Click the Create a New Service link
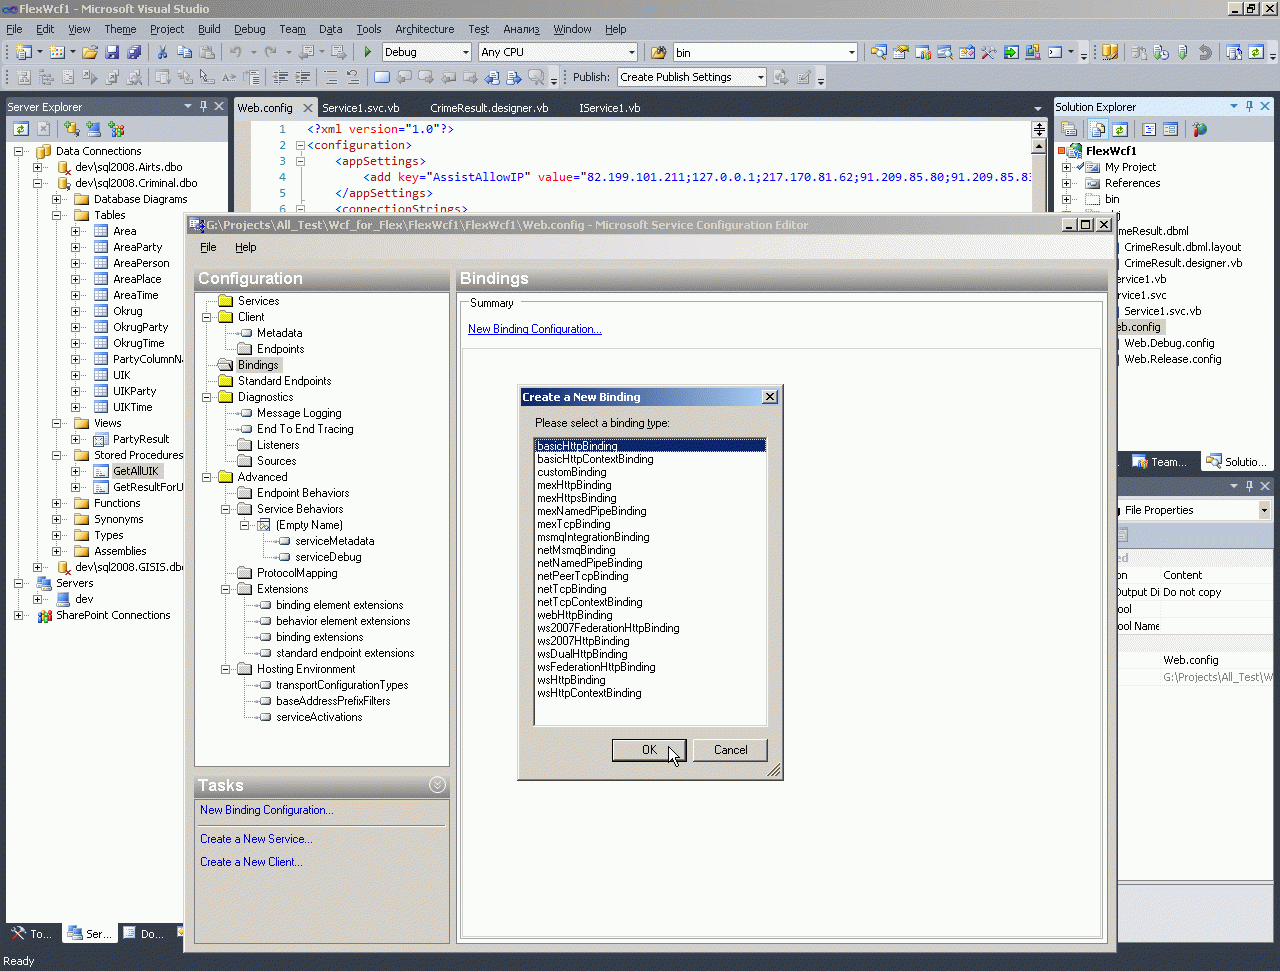 coord(256,839)
